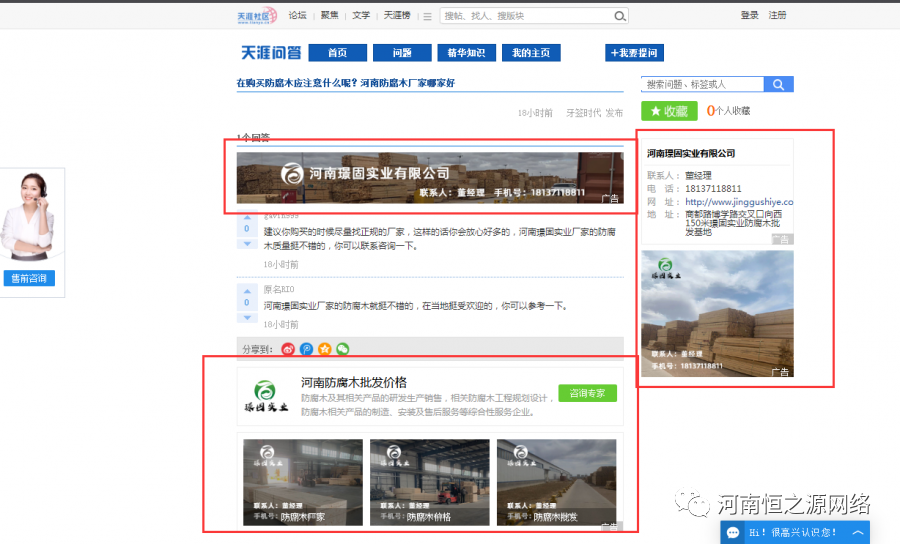Viewport: 900px width, 544px height.
Task: Open the sidebar lumber yard ad image
Action: tap(717, 313)
